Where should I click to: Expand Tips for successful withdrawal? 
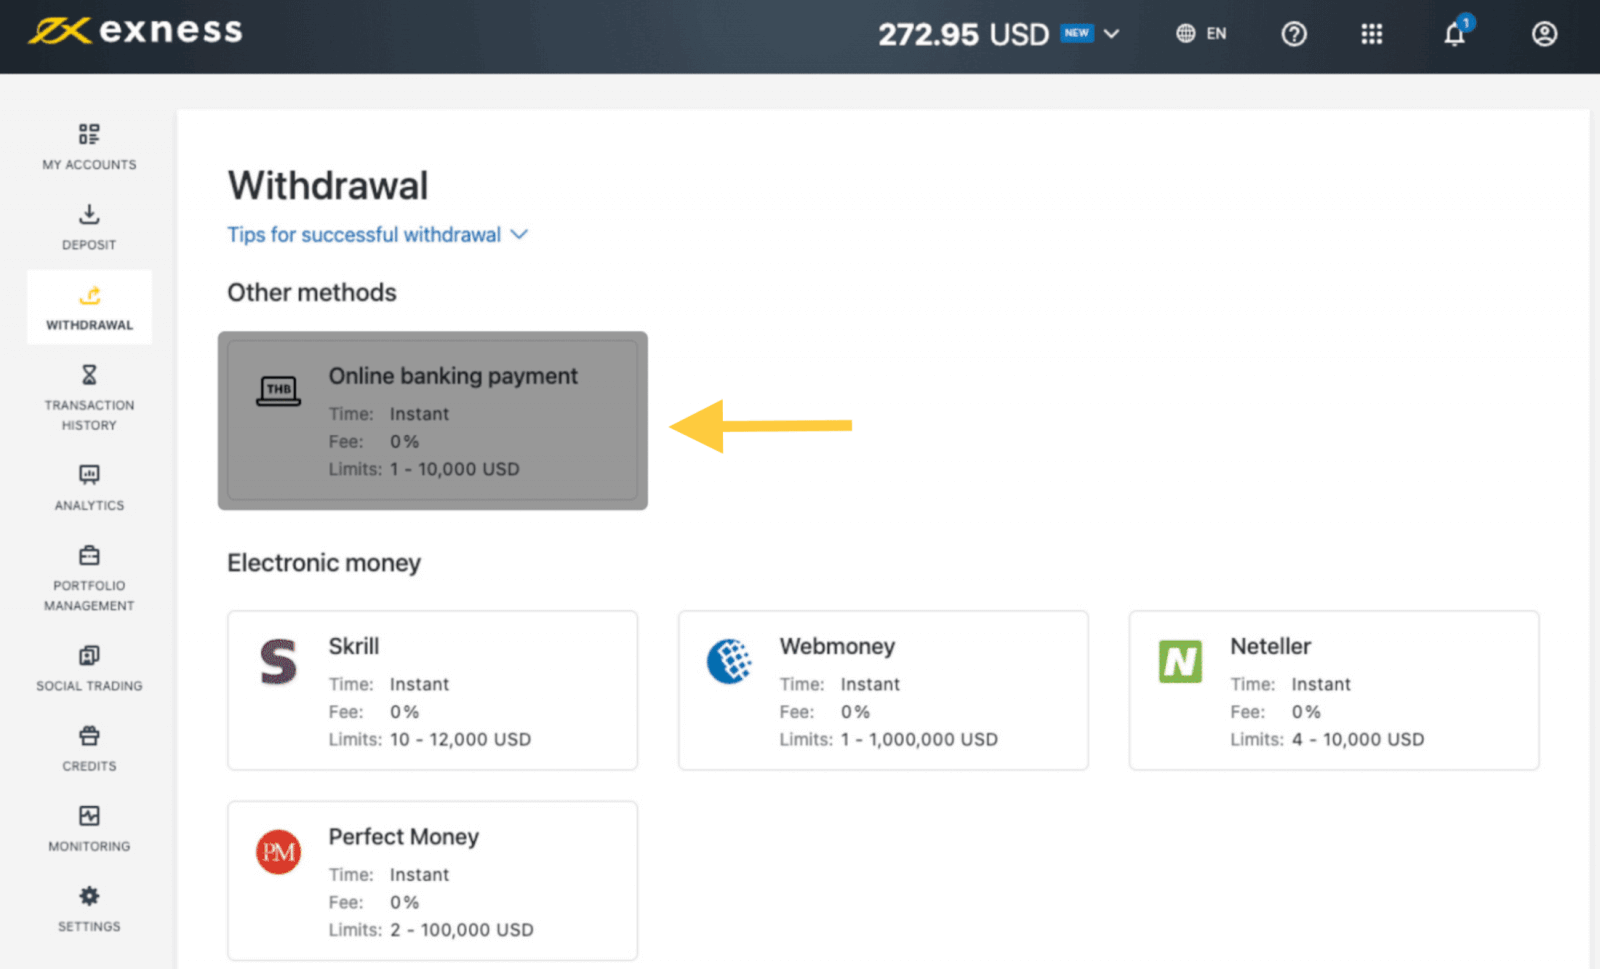click(377, 235)
